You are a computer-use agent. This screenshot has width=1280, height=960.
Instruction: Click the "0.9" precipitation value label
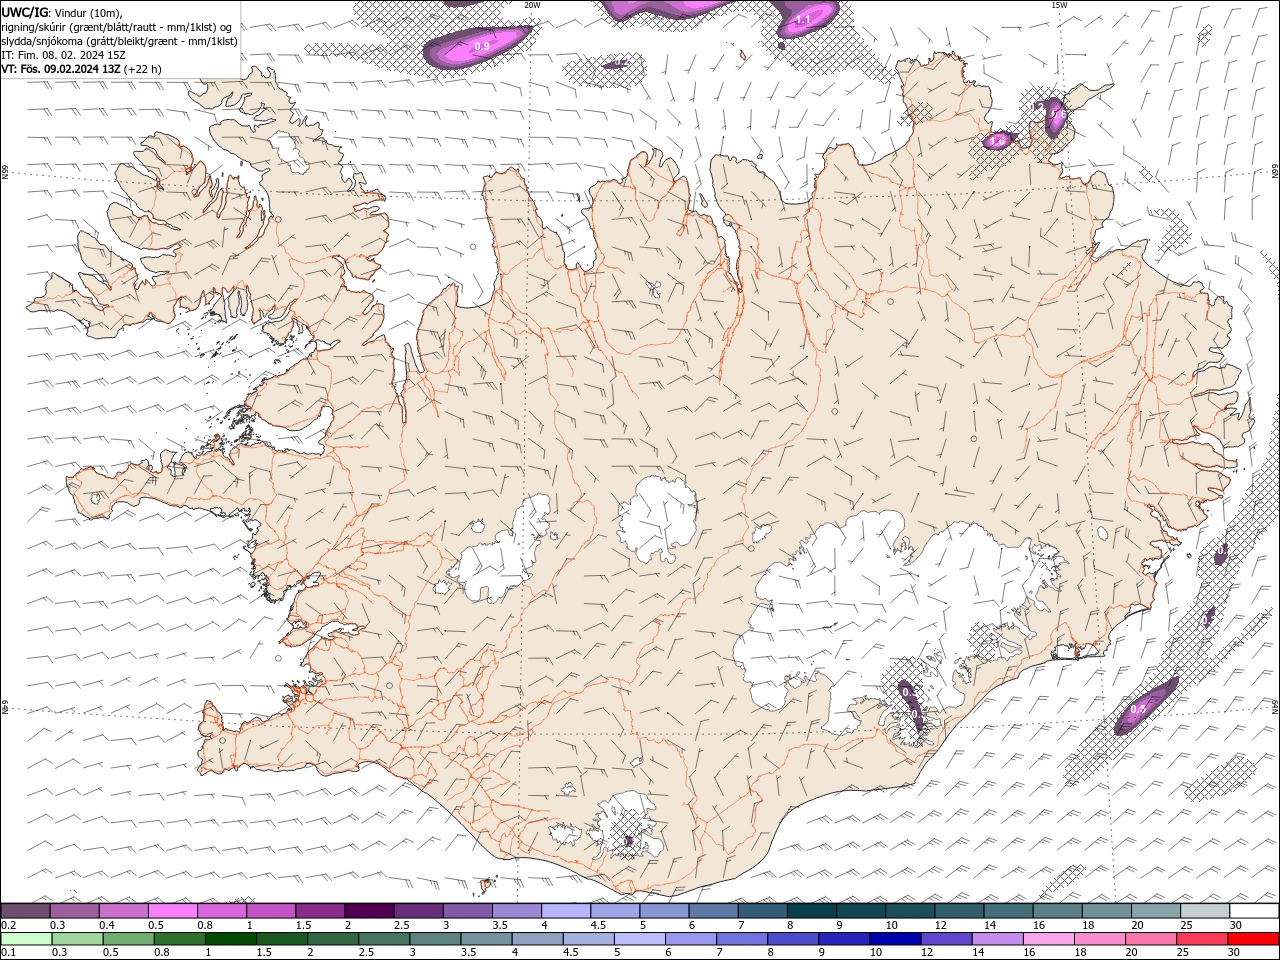[x=482, y=46]
